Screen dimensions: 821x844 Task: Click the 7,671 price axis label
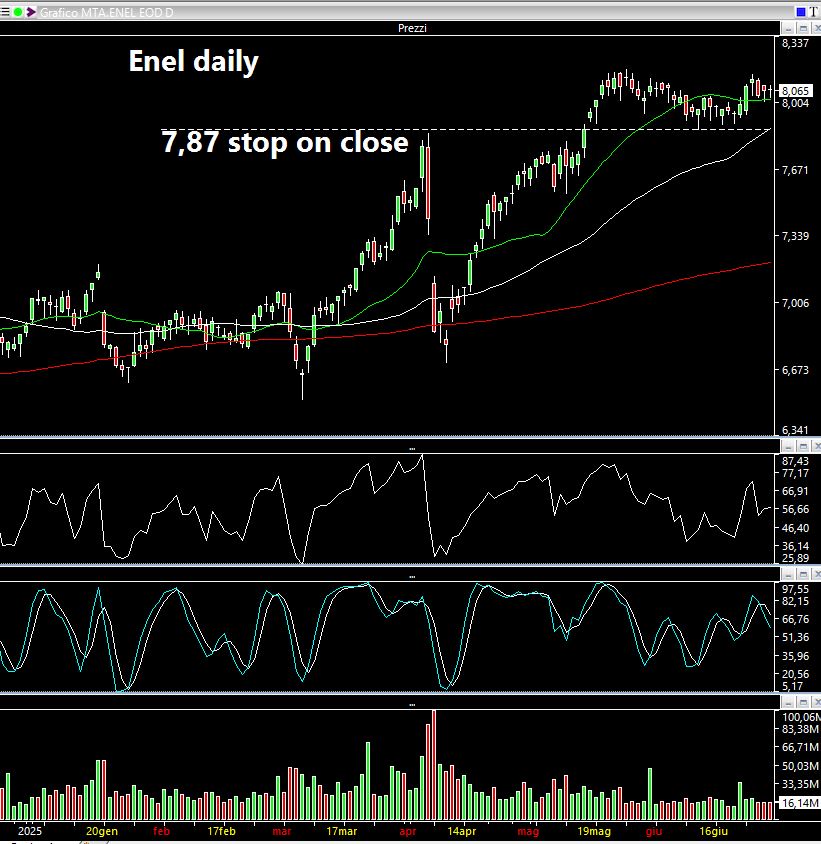(x=795, y=170)
